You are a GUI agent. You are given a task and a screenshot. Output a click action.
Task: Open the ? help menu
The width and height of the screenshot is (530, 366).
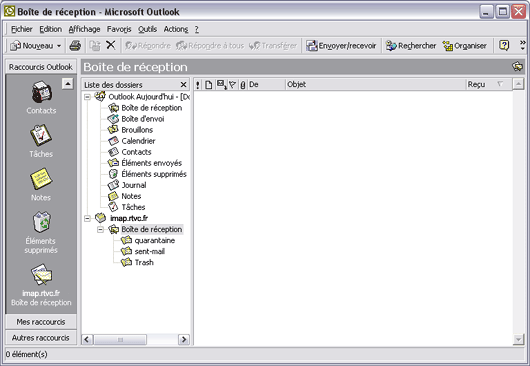197,29
